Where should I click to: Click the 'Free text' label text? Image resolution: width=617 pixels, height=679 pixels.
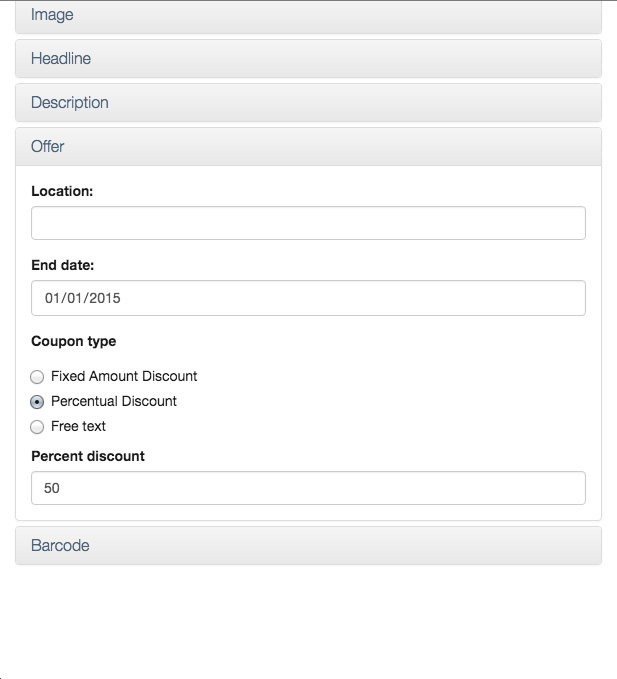(x=78, y=426)
